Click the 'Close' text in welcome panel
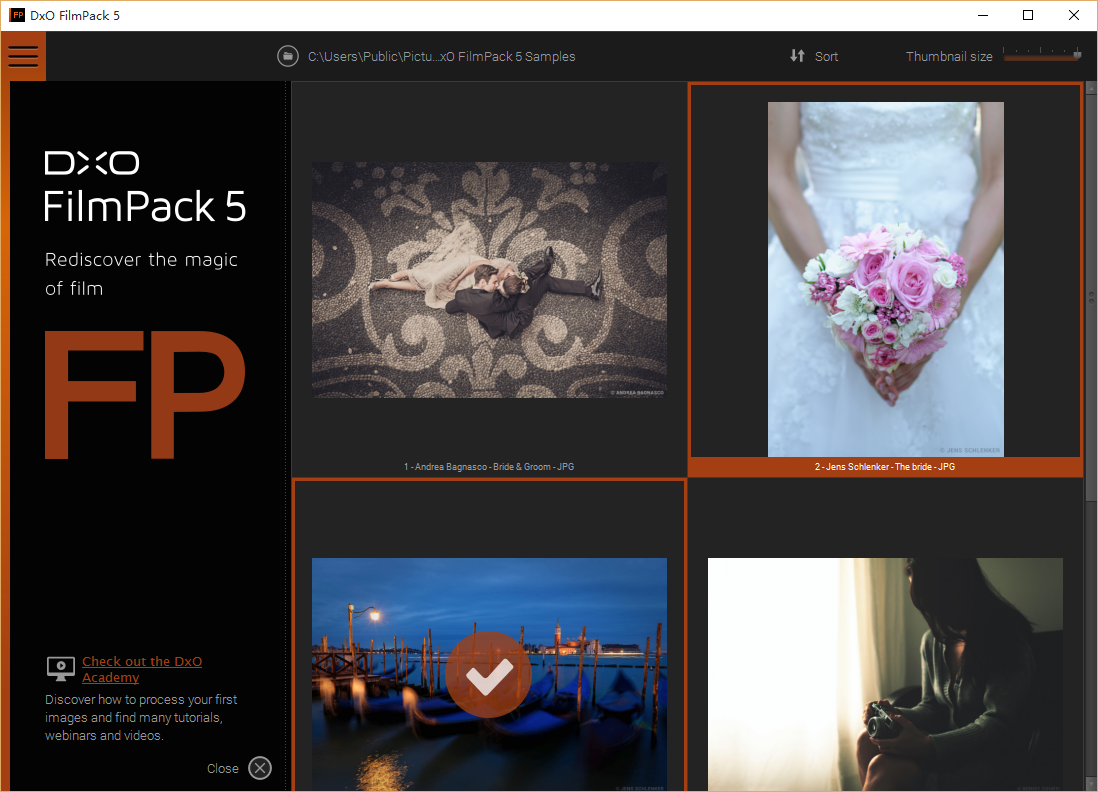This screenshot has height=792, width=1098. (222, 769)
